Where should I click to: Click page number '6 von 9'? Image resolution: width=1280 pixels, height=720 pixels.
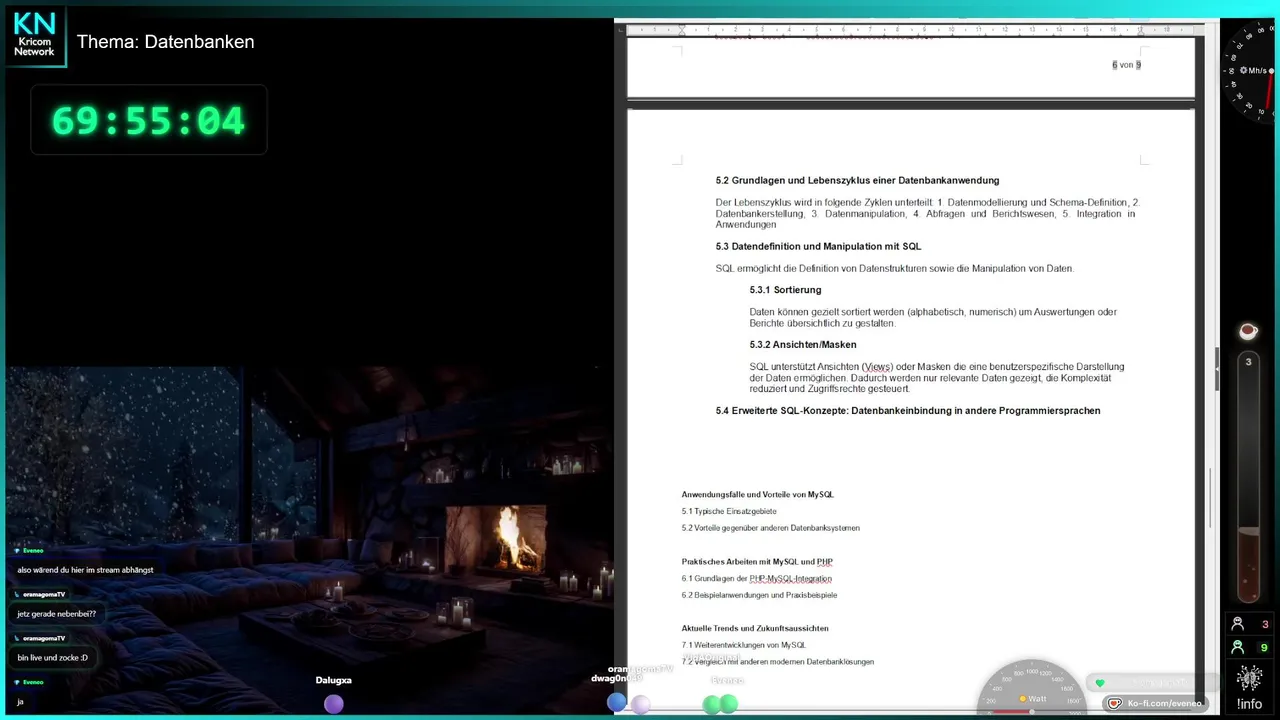pos(1126,65)
